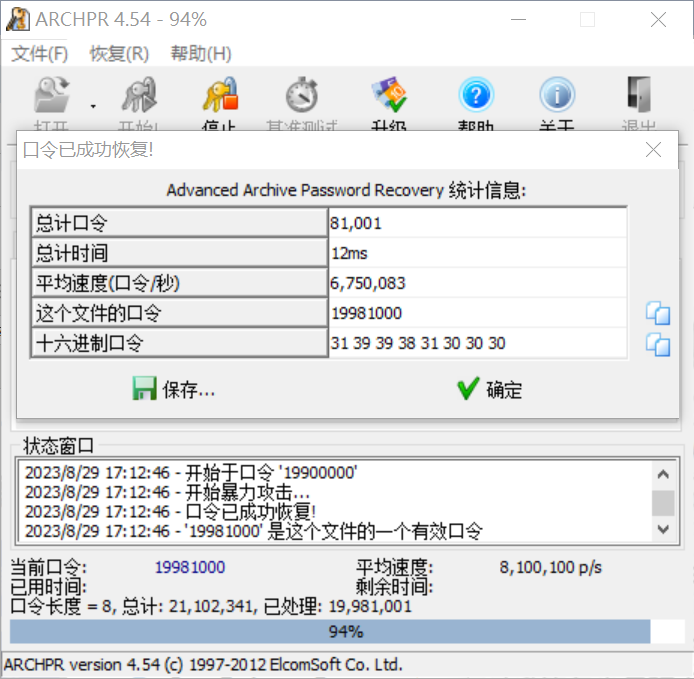Image resolution: width=694 pixels, height=679 pixels.
Task: Click the 总计时间 row label
Action: click(179, 253)
